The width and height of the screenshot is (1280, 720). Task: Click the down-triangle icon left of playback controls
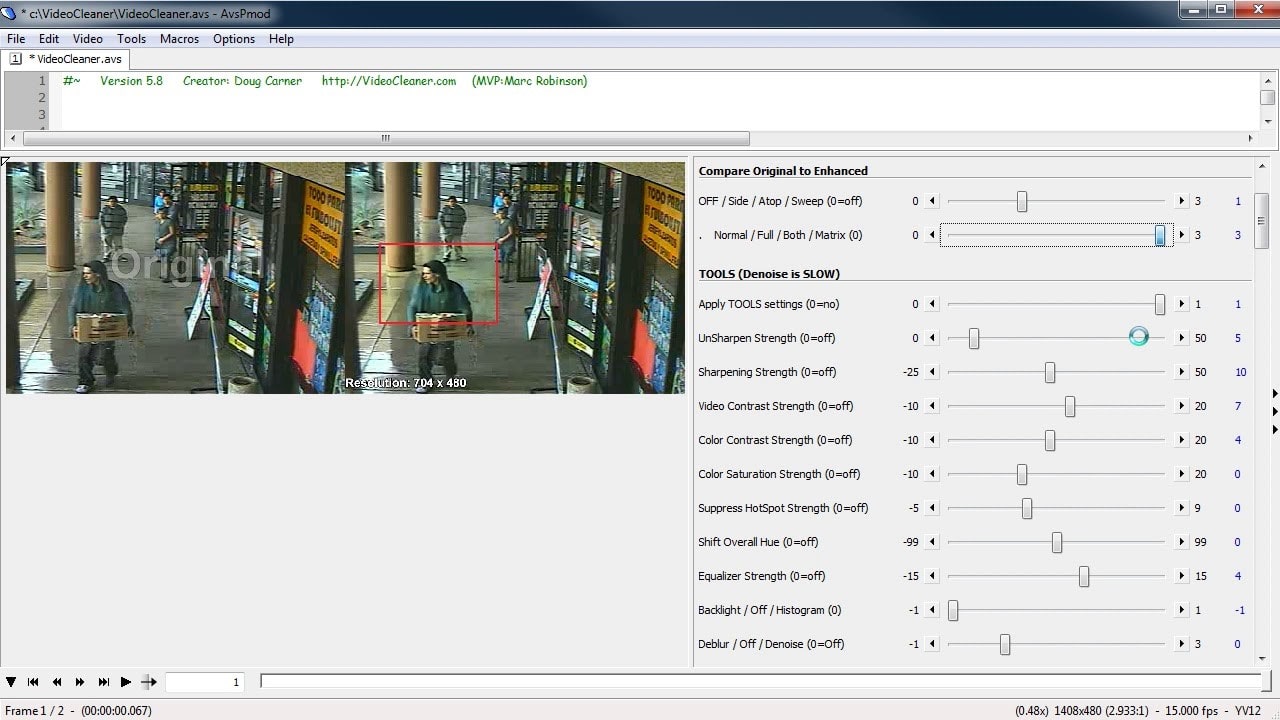tap(11, 682)
